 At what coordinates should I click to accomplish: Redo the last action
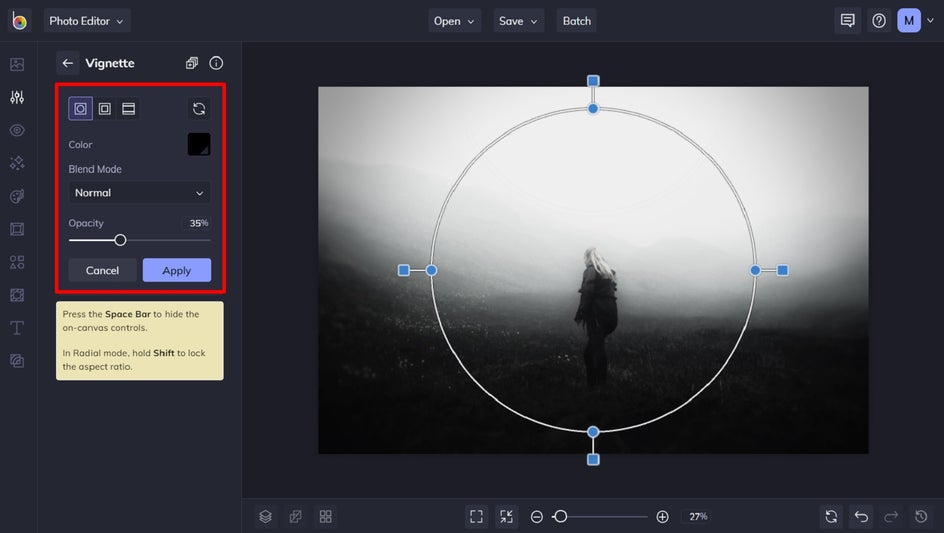[891, 516]
